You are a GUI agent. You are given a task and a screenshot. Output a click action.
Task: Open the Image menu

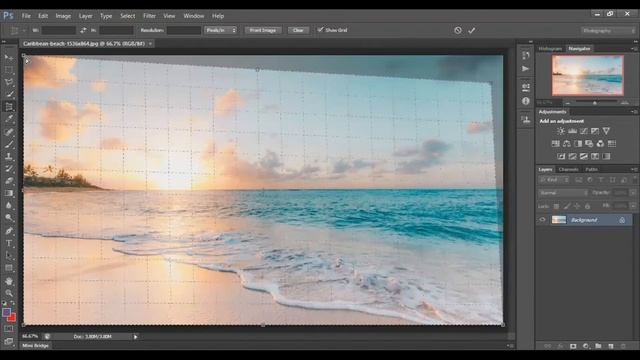tap(63, 16)
